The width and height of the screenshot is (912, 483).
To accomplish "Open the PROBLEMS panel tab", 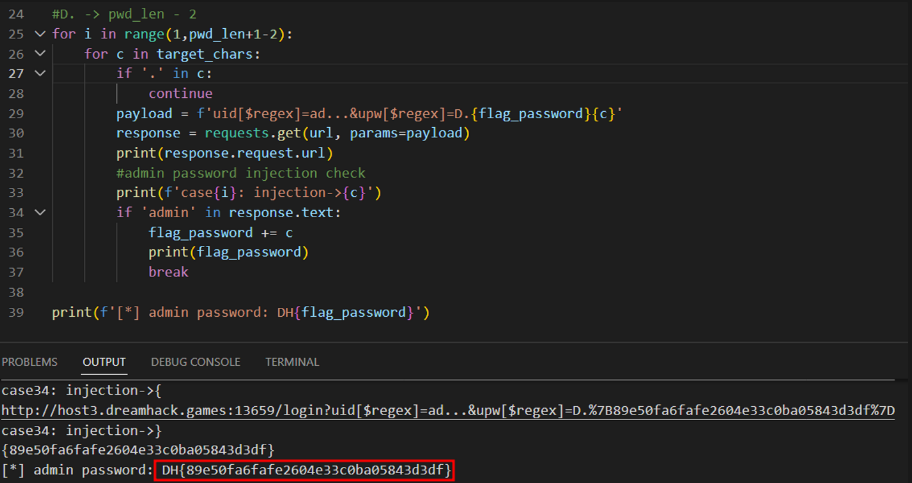I will coord(30,362).
